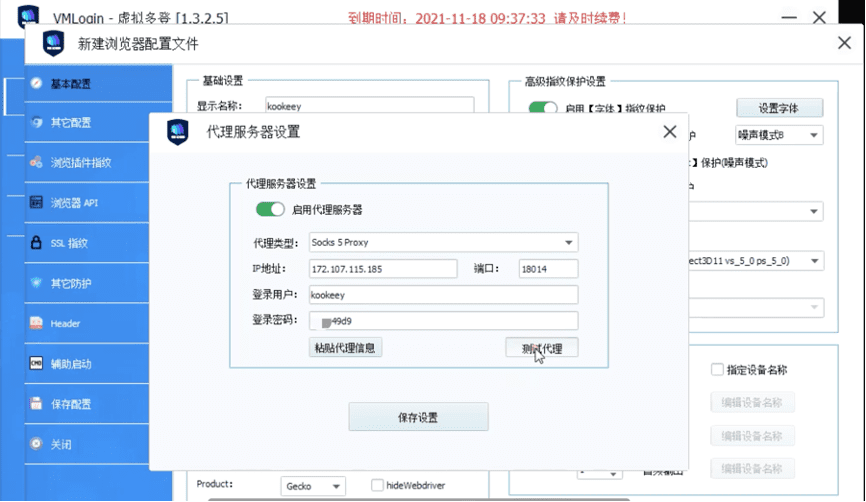Click the 设置字体 button
The height and width of the screenshot is (502, 866).
(779, 108)
